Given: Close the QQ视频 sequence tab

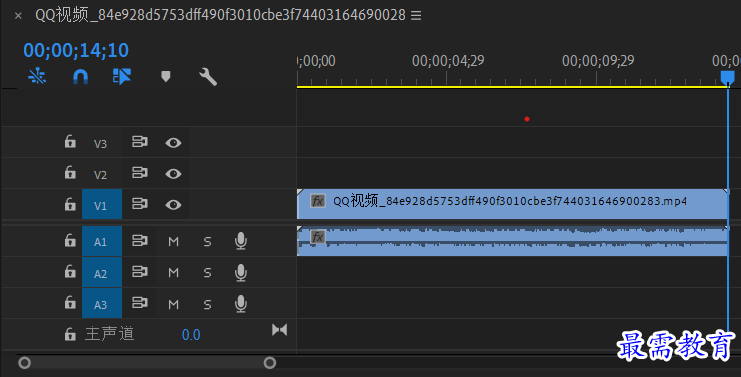Looking at the screenshot, I should 18,16.
